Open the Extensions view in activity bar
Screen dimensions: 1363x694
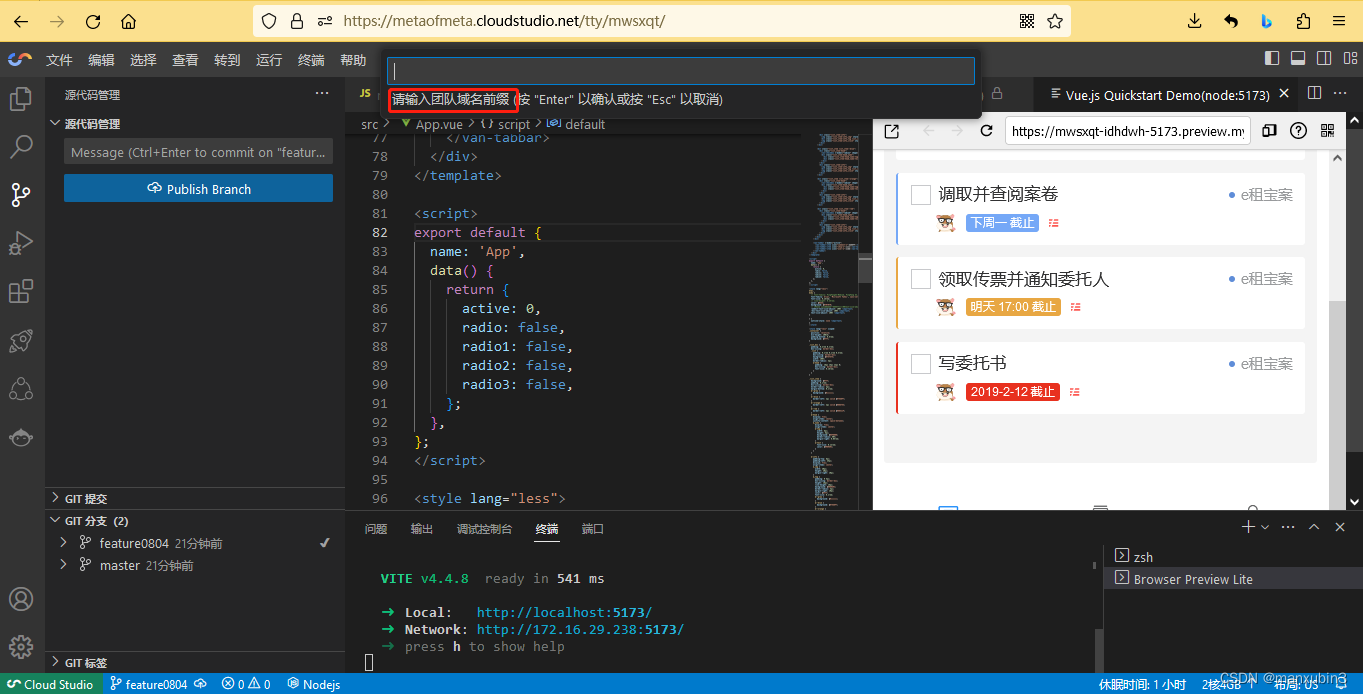pos(21,291)
